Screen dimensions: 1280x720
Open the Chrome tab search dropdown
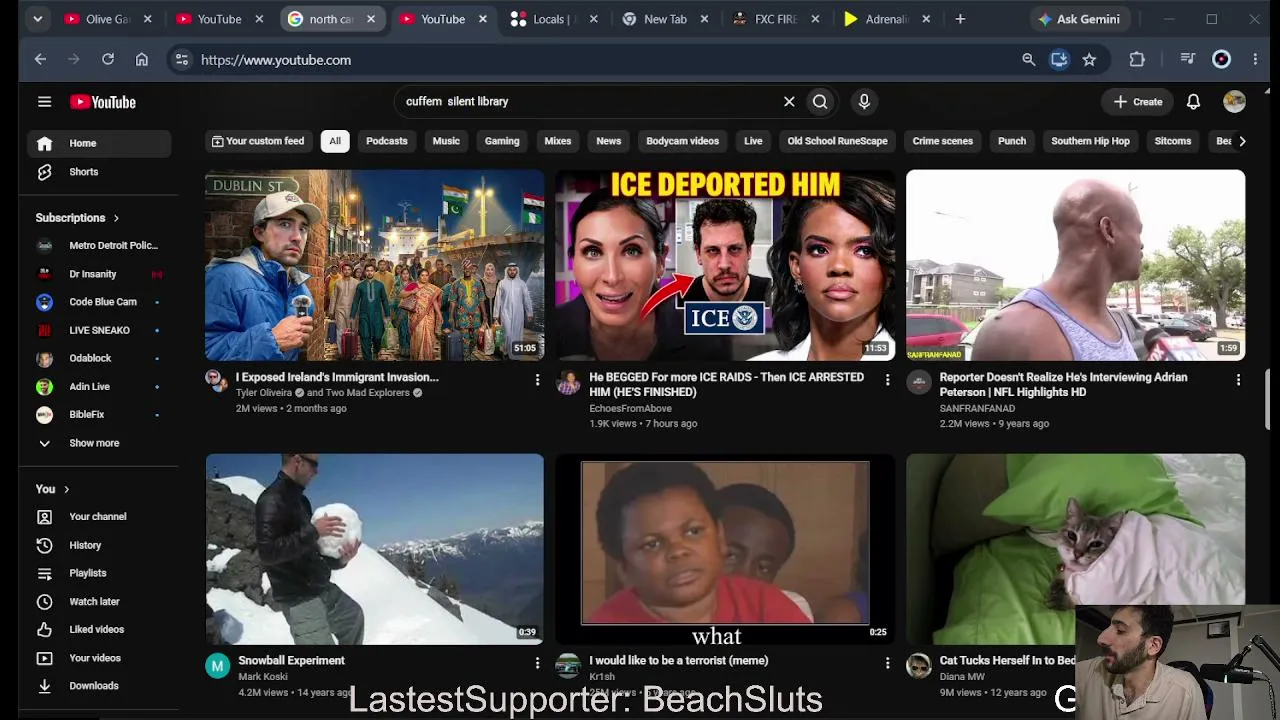pyautogui.click(x=37, y=19)
